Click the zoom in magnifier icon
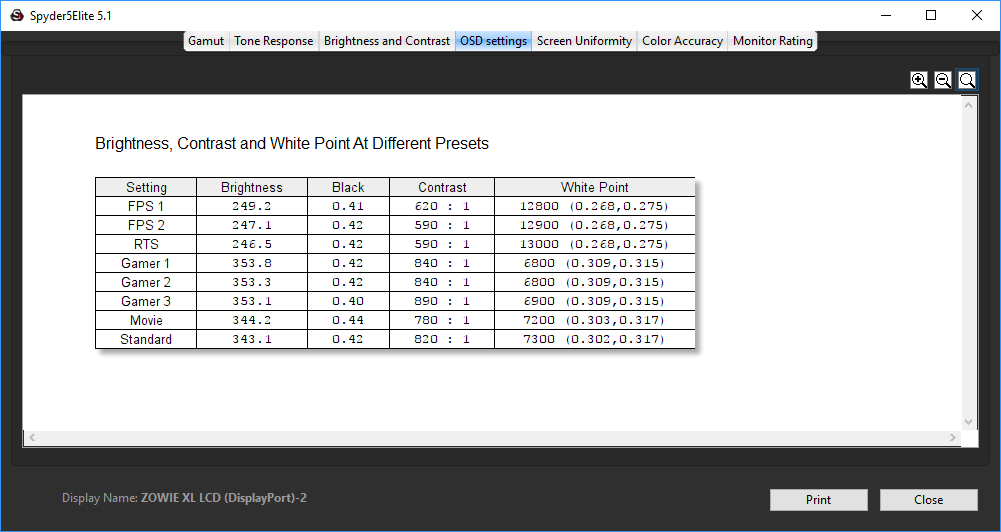This screenshot has height=532, width=1001. (919, 80)
